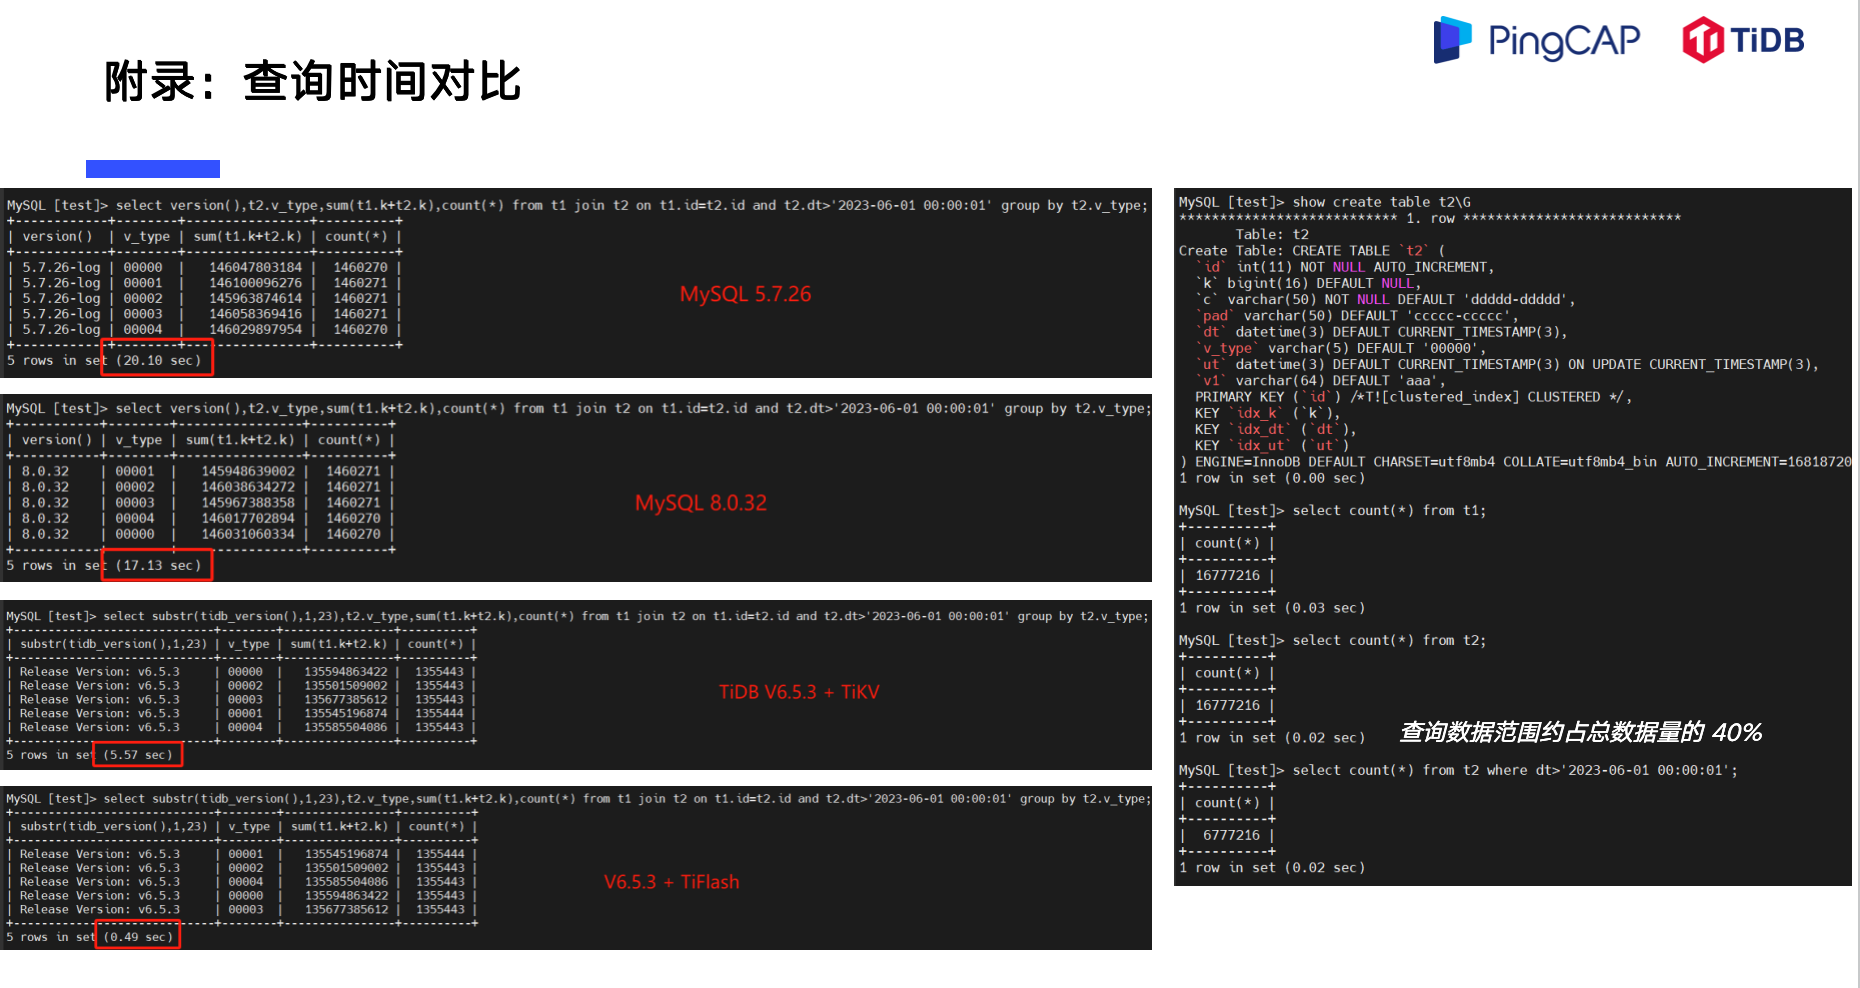Click the count query with dt>'2023-06-01' filter
The image size is (1860, 988).
pyautogui.click(x=1515, y=770)
